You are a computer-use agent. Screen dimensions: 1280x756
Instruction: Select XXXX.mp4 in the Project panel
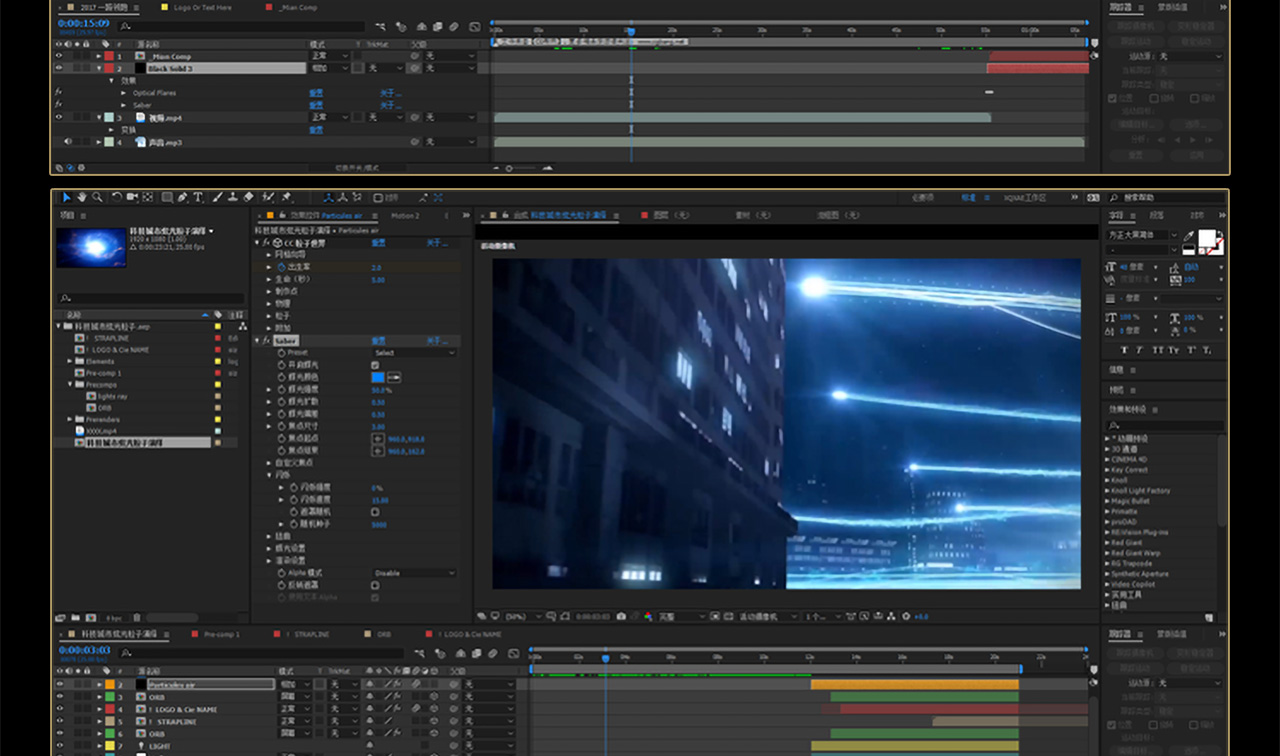point(102,430)
